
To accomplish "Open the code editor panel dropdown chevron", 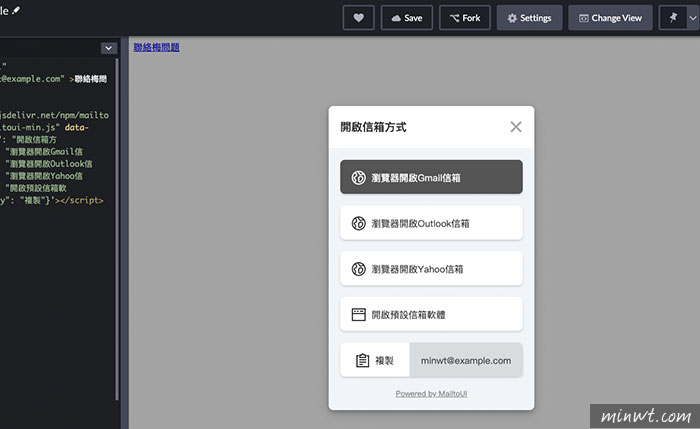I will (x=108, y=48).
